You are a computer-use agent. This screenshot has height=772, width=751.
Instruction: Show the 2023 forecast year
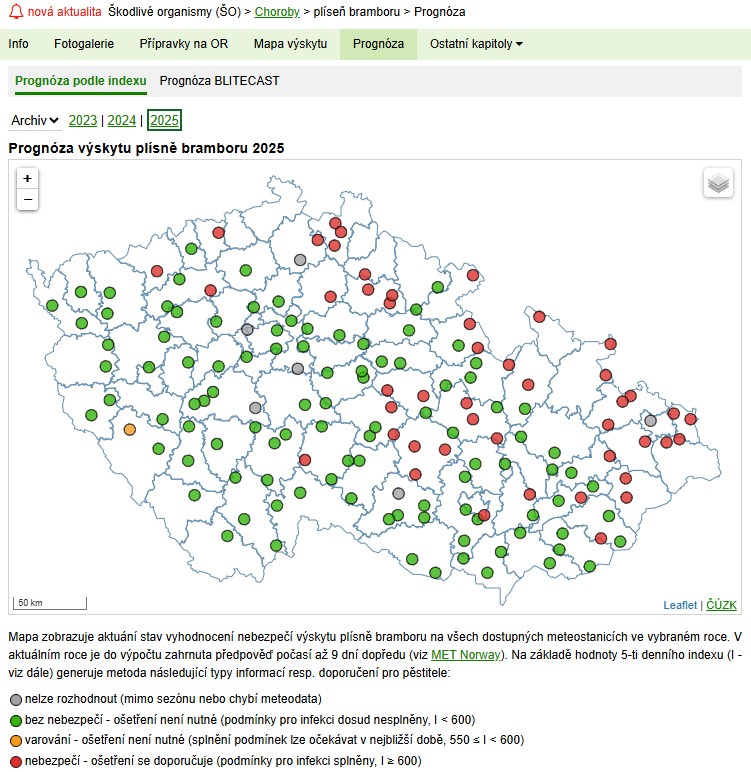pos(83,121)
